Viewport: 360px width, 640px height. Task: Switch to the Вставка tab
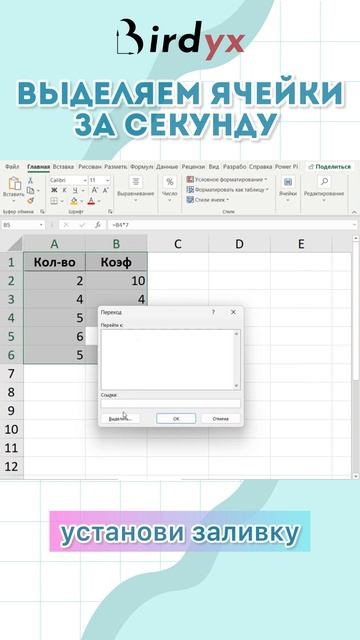pos(63,167)
